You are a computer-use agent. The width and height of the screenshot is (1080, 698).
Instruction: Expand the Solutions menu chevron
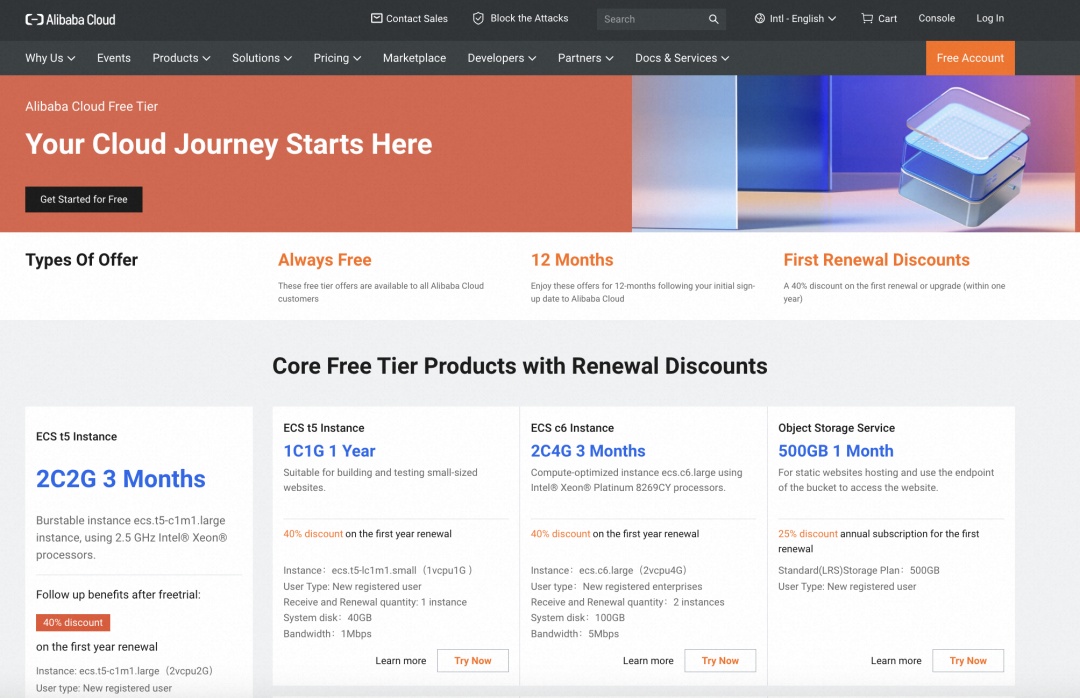click(288, 59)
